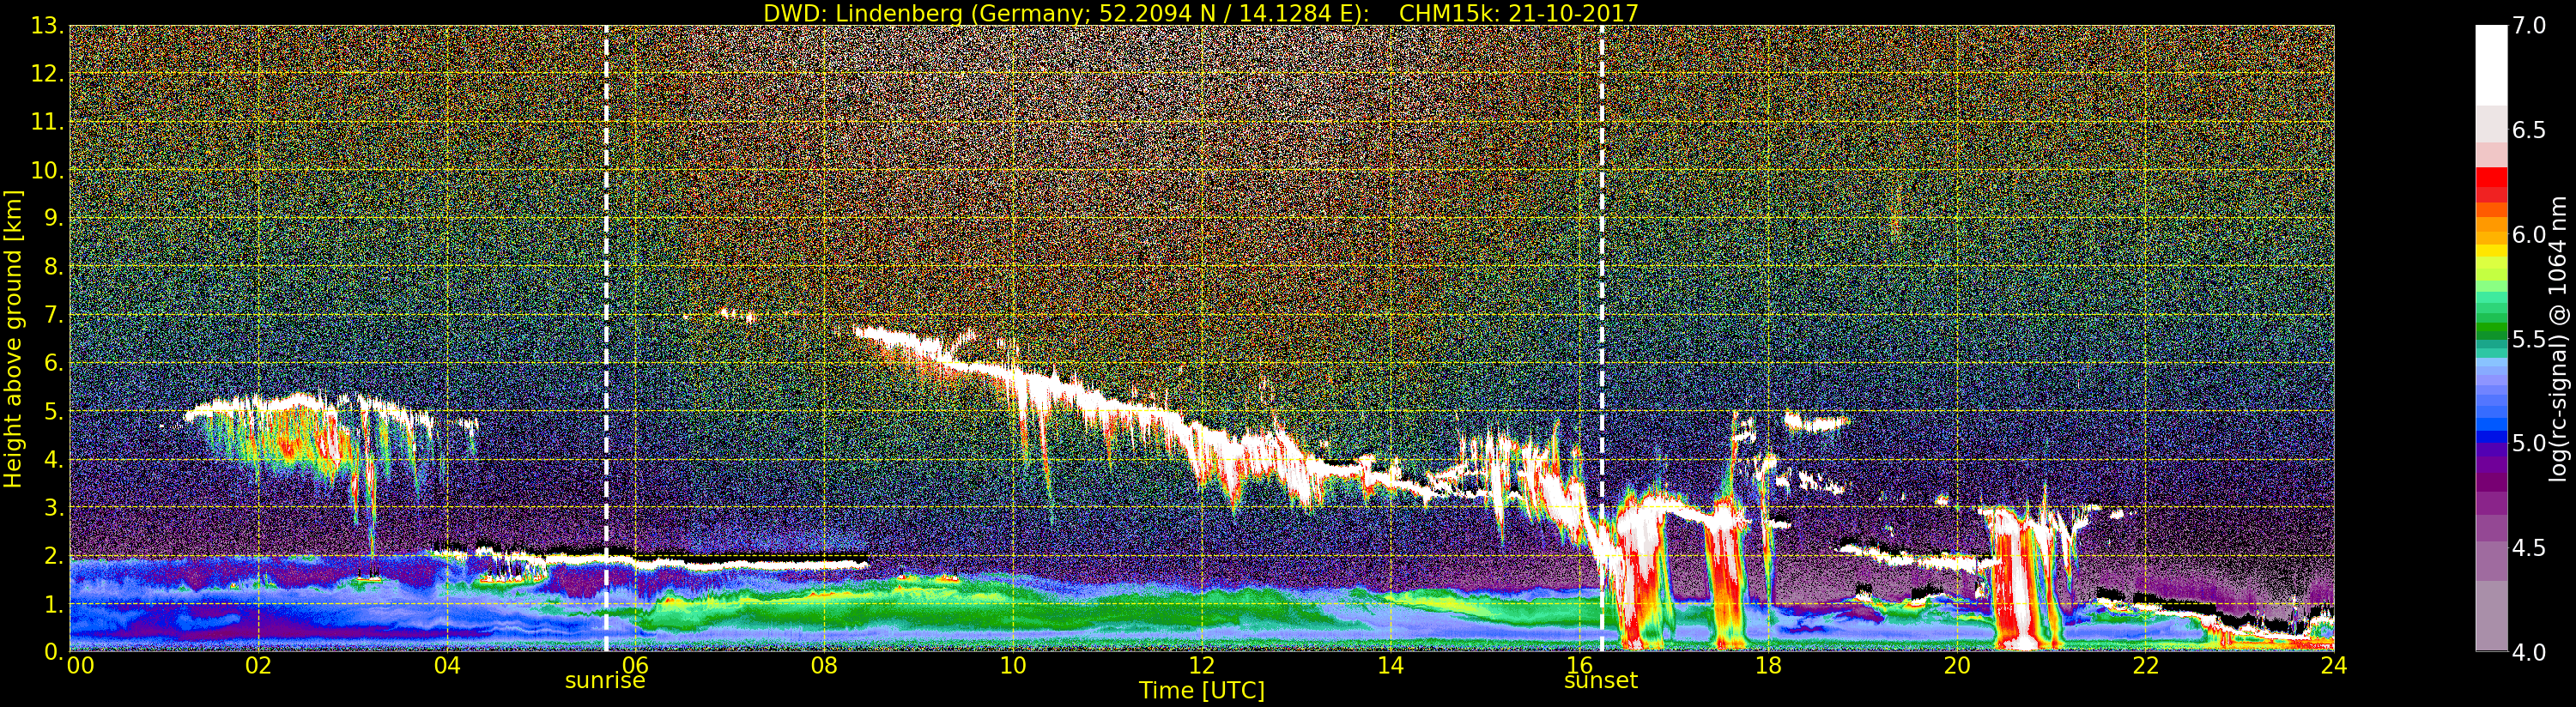Click the height axis tick label '9.'
The image size is (2576, 707).
(53, 219)
